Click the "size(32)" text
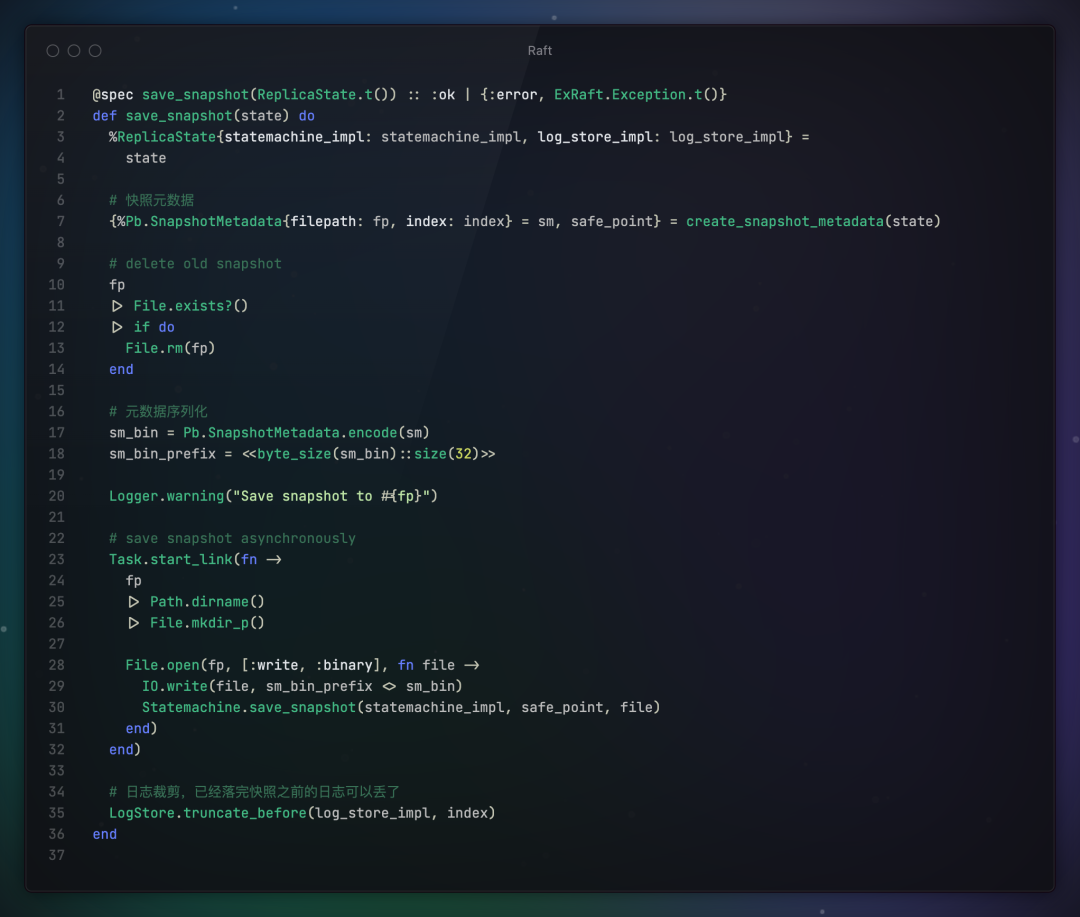 pos(446,454)
